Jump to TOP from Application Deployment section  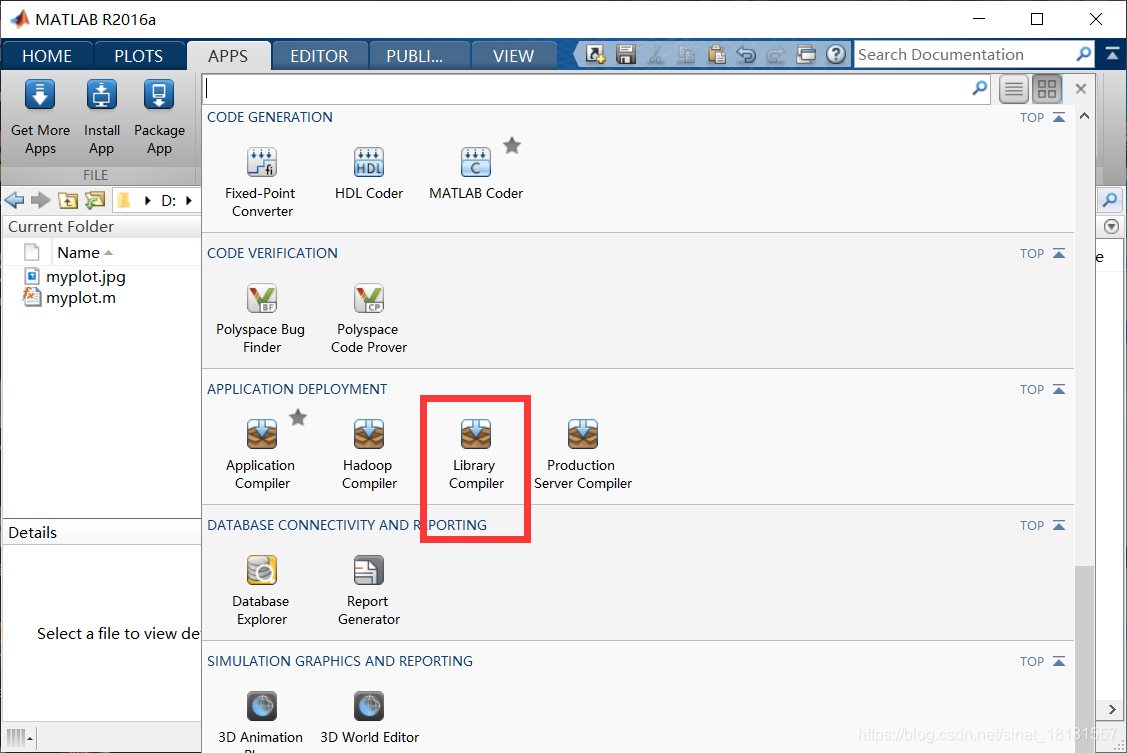1042,389
